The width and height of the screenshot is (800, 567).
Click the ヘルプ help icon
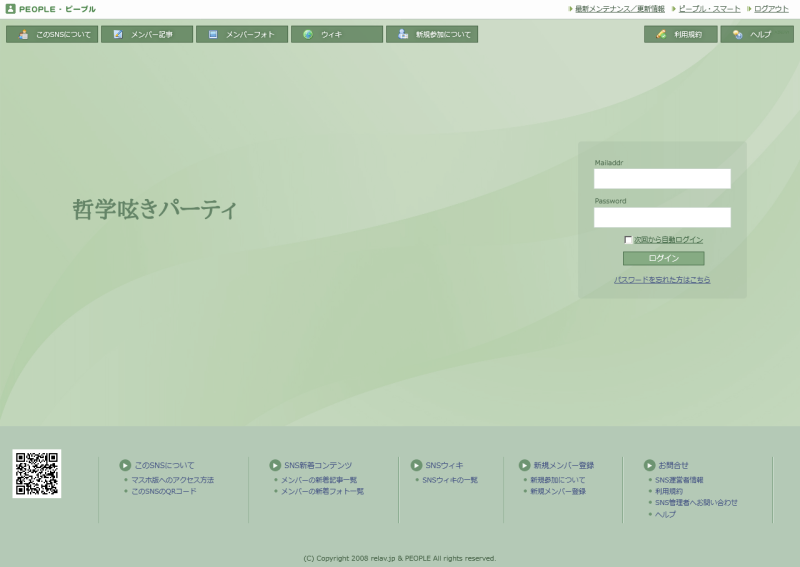737,34
